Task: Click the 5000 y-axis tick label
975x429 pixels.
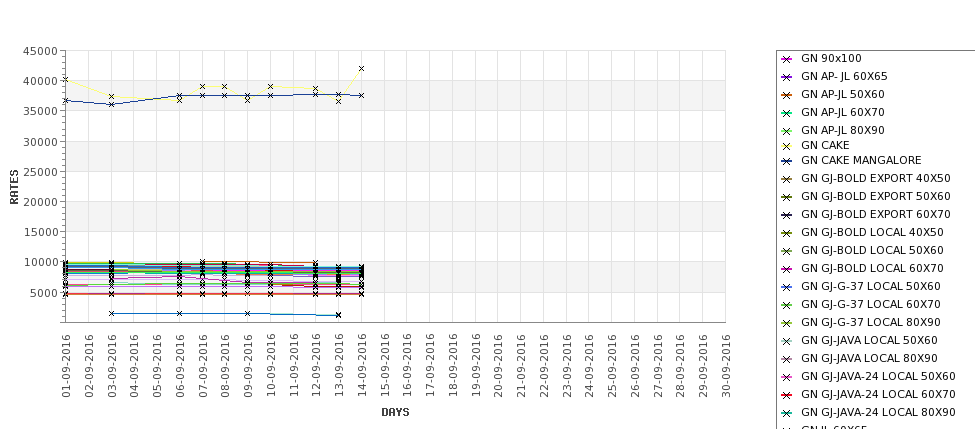Action: click(x=44, y=293)
